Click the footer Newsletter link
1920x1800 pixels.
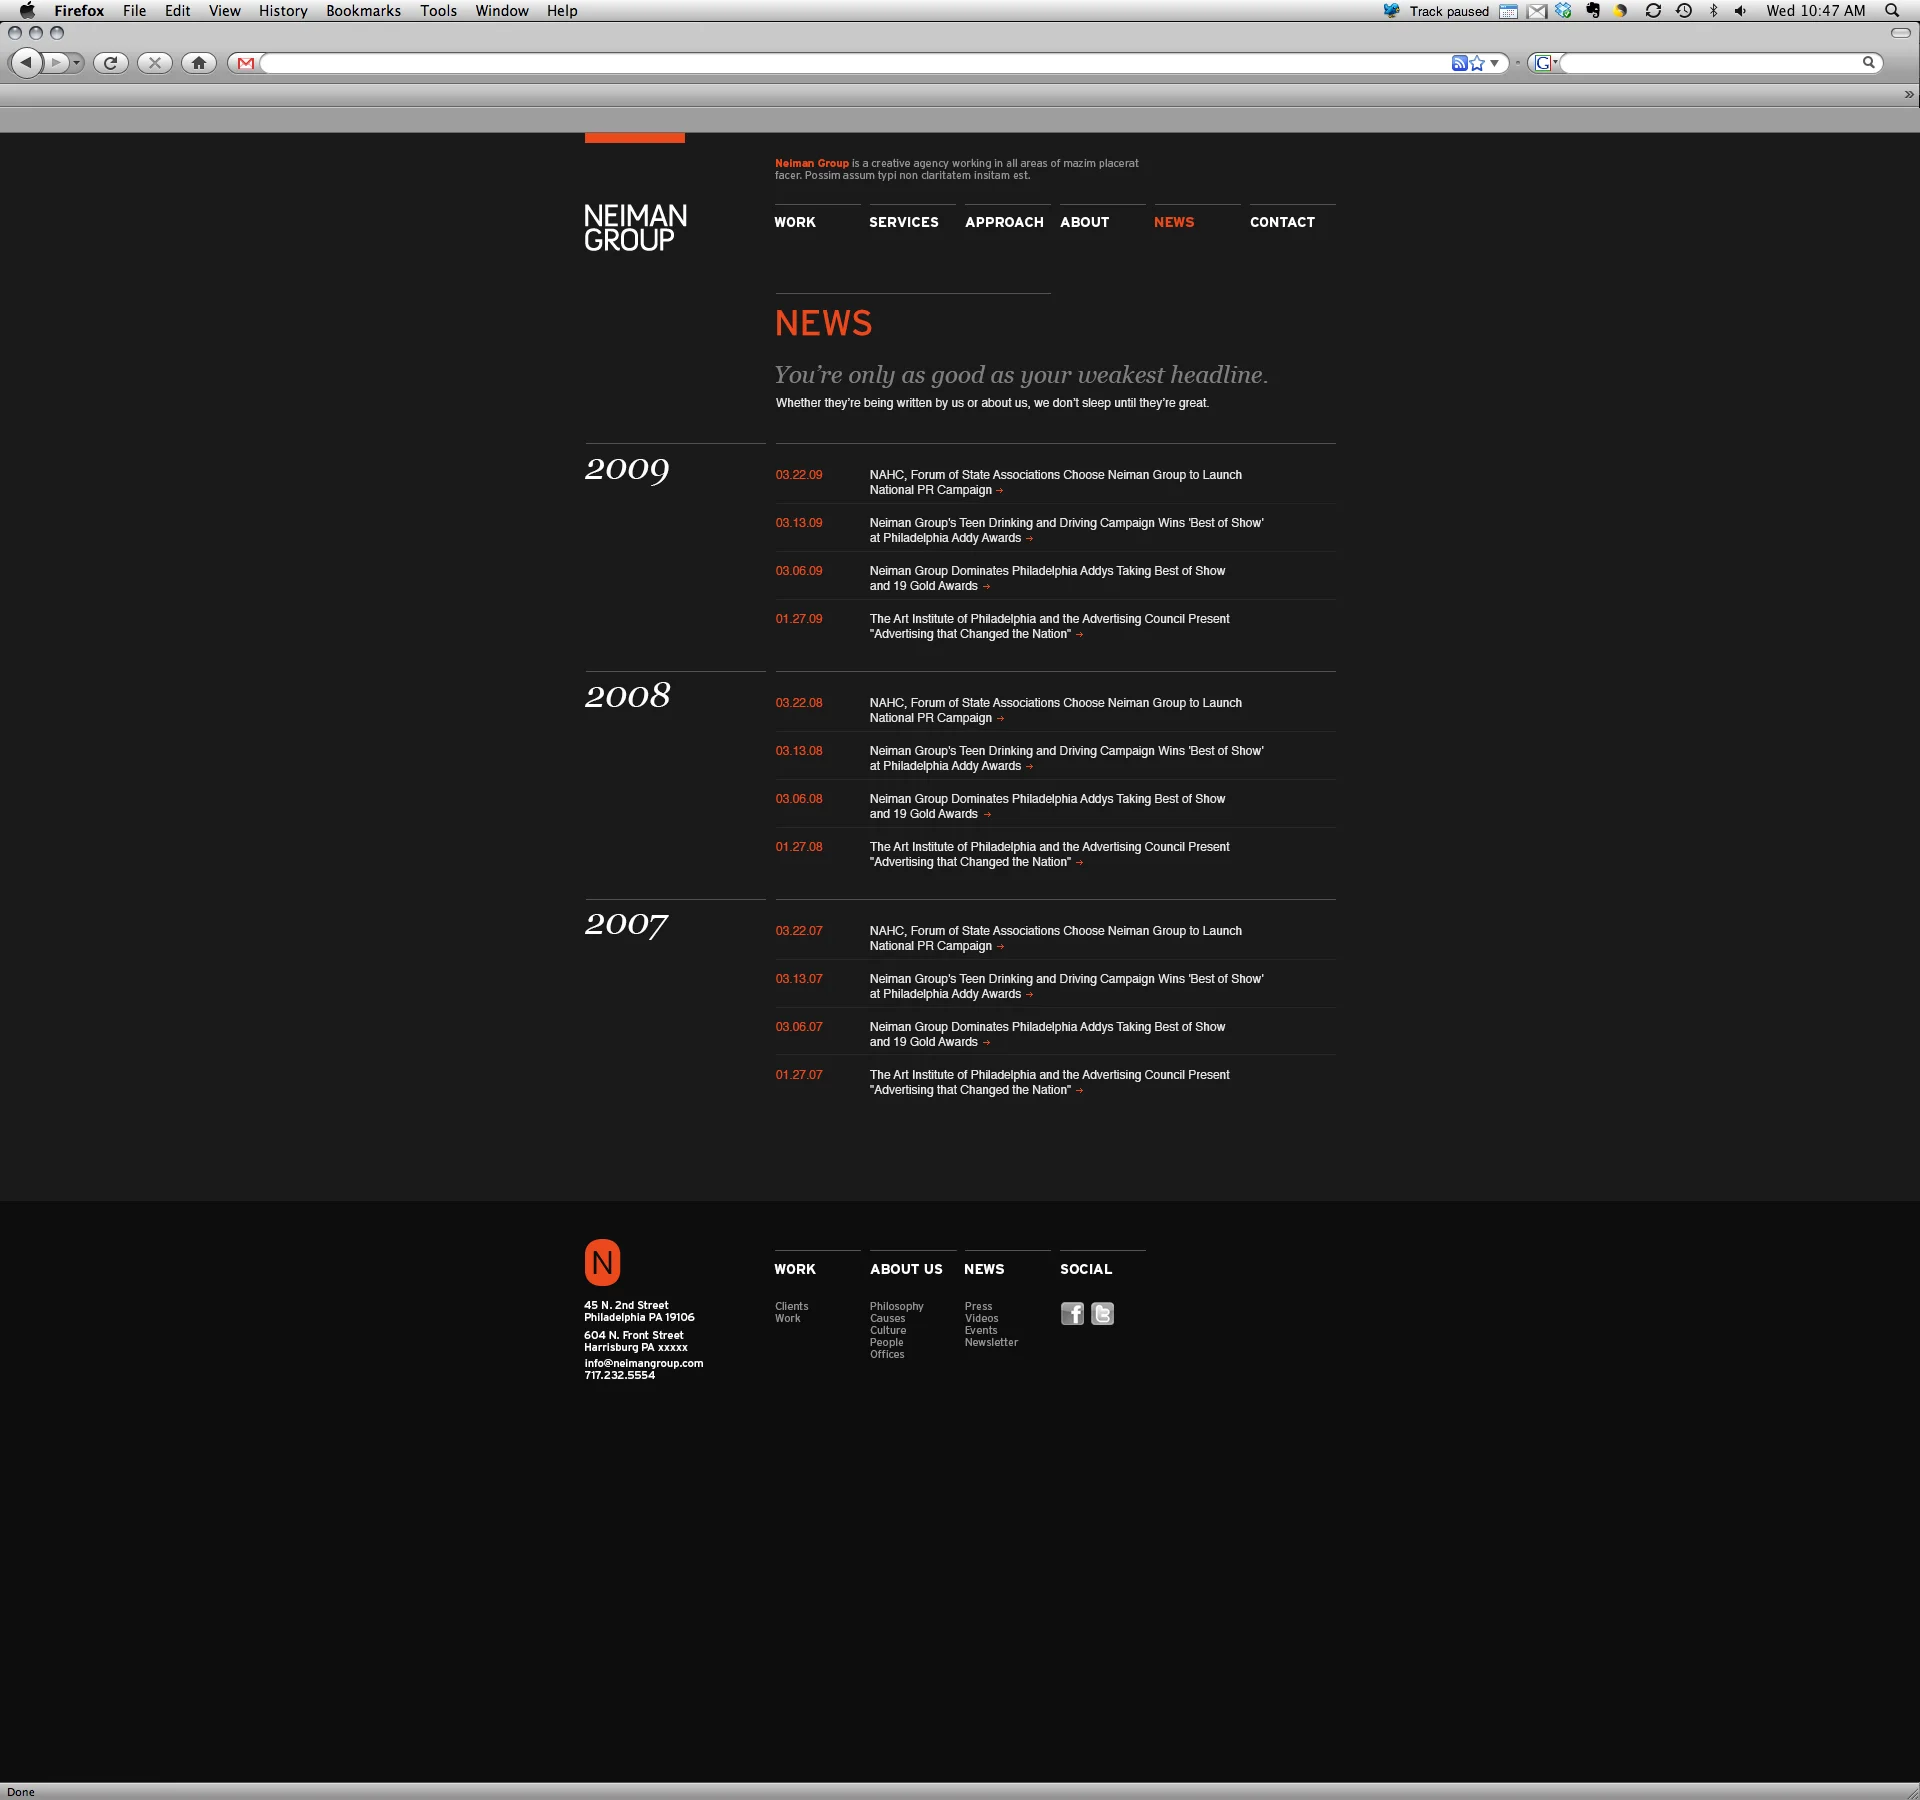(991, 1342)
